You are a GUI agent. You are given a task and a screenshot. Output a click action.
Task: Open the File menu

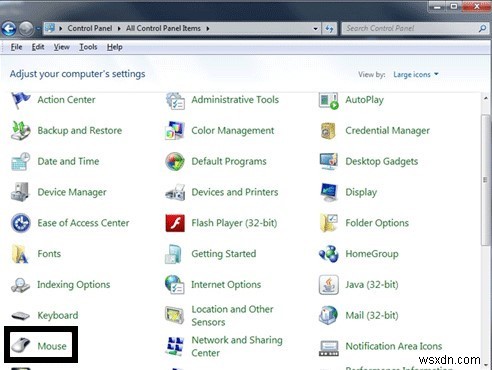click(16, 47)
